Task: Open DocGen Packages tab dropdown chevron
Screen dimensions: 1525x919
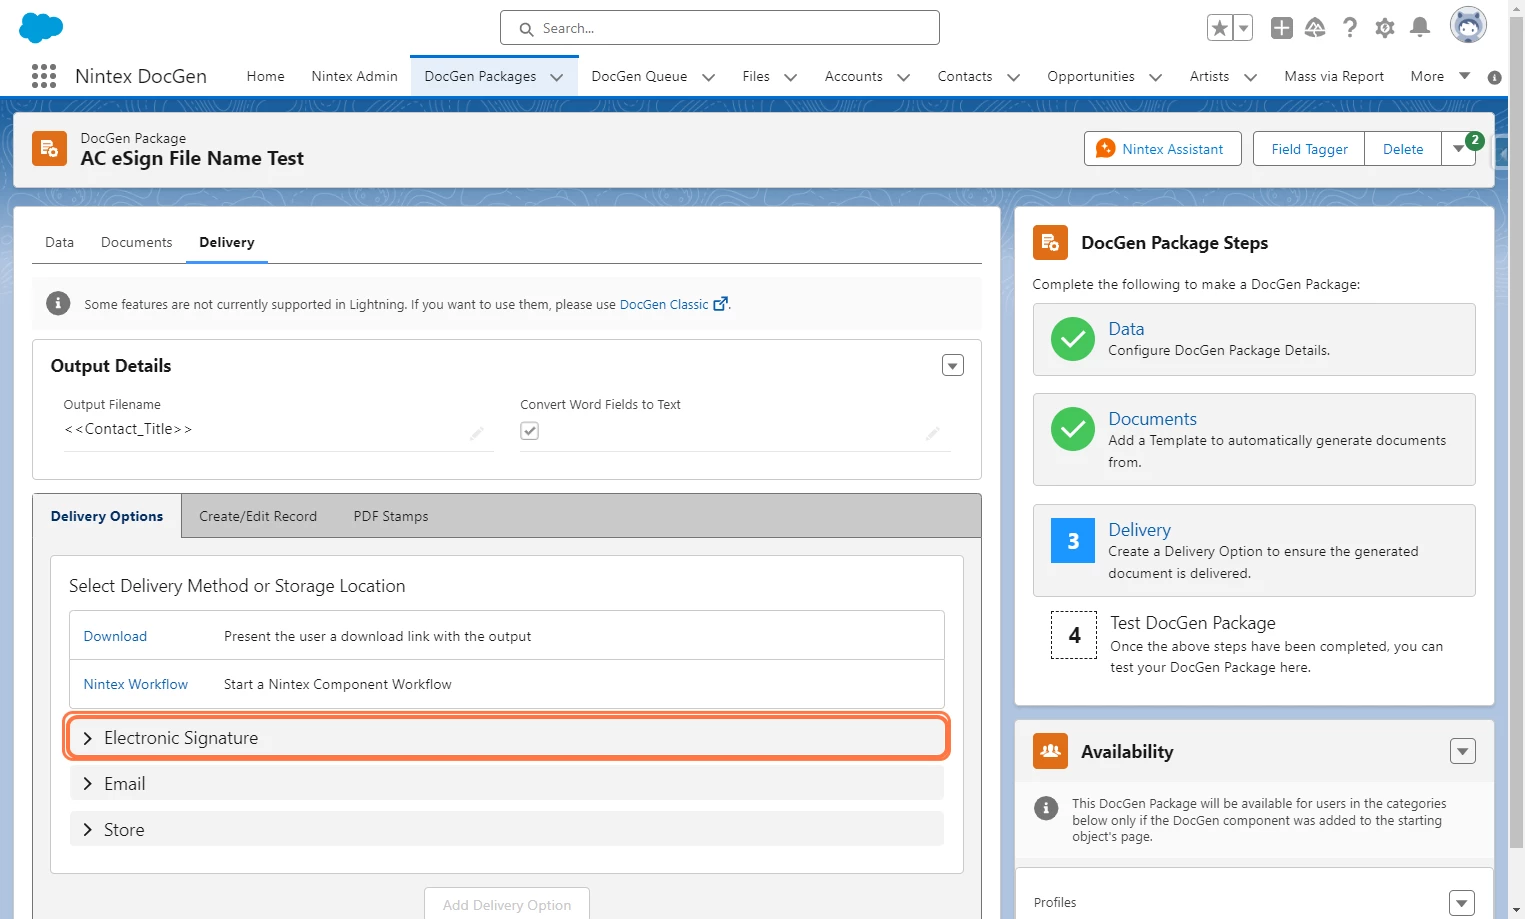Action: [x=557, y=77]
